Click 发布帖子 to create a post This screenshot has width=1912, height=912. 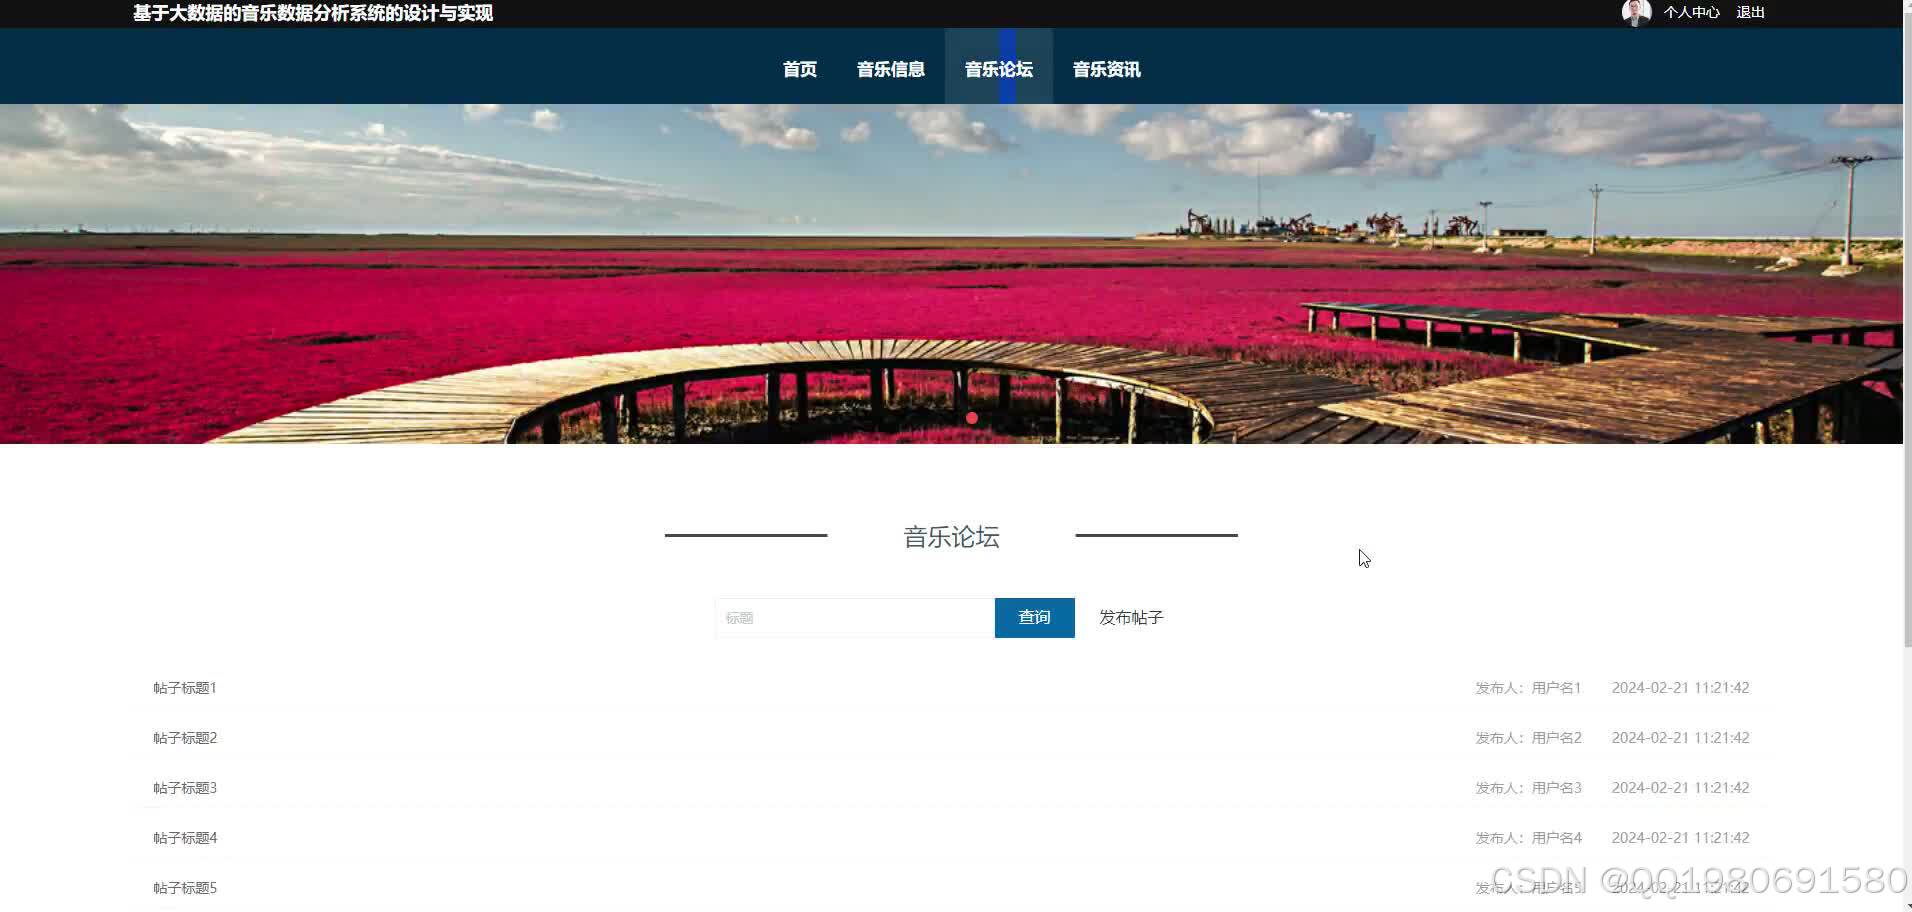point(1130,617)
